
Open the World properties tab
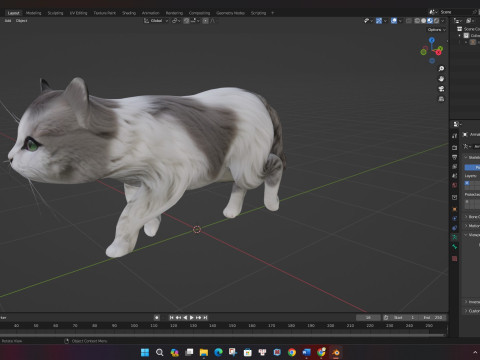pos(454,185)
